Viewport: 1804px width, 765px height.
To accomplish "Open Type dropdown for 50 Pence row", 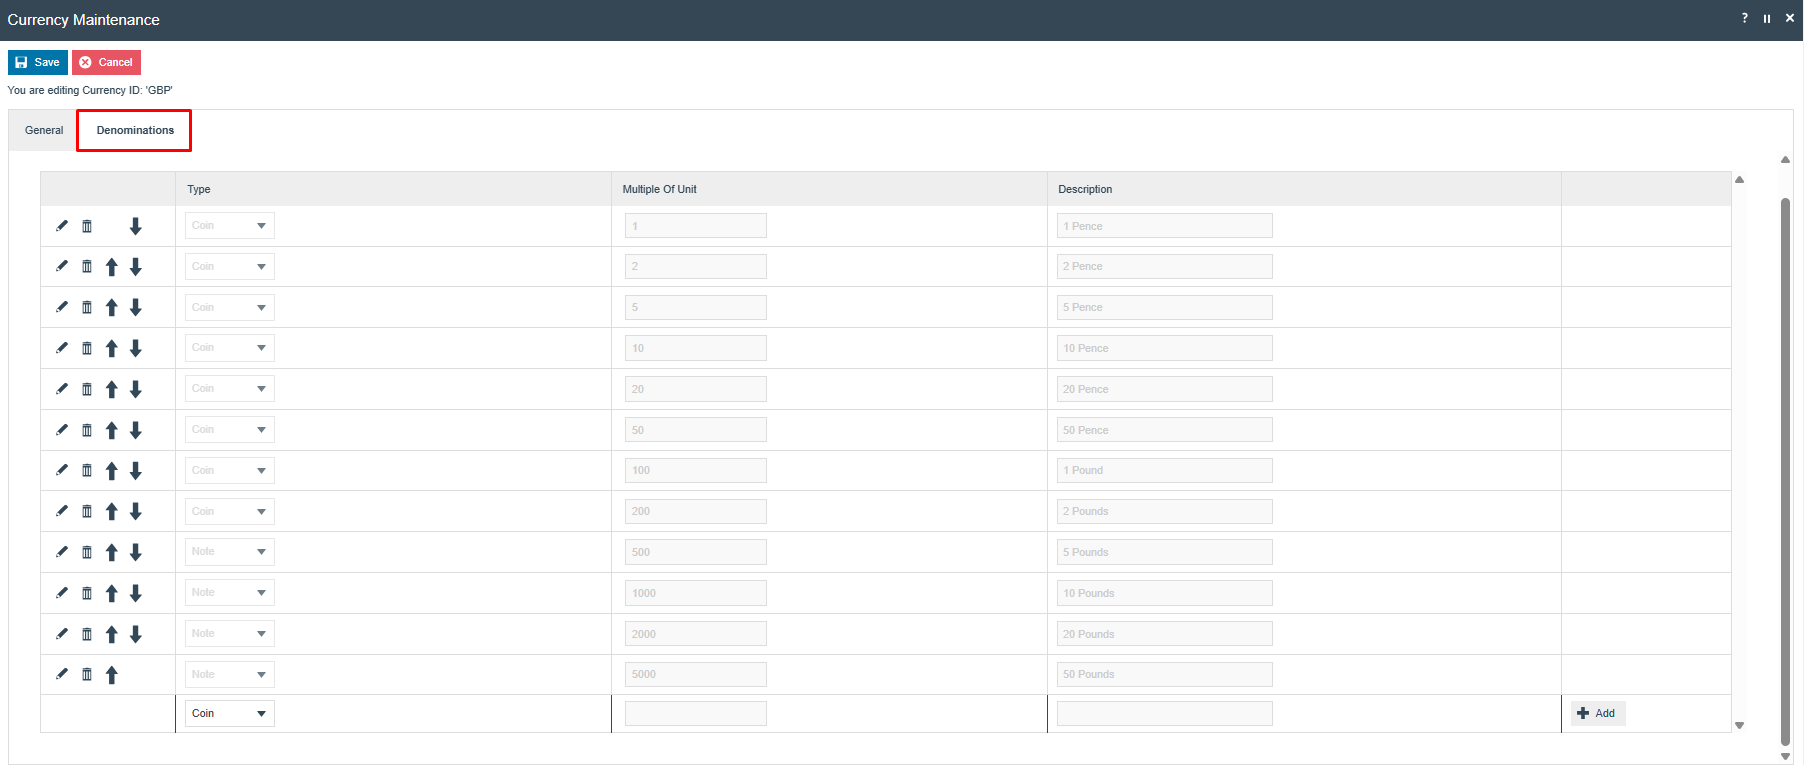I will [x=230, y=430].
